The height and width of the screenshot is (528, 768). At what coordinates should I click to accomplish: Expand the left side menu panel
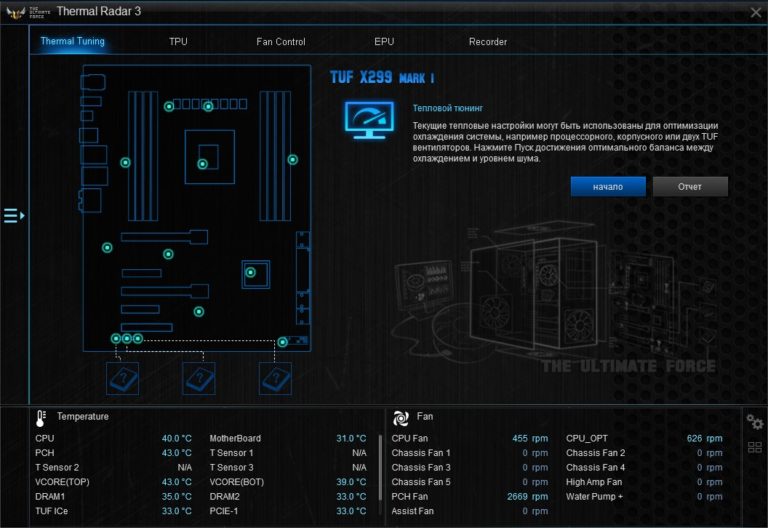[14, 216]
